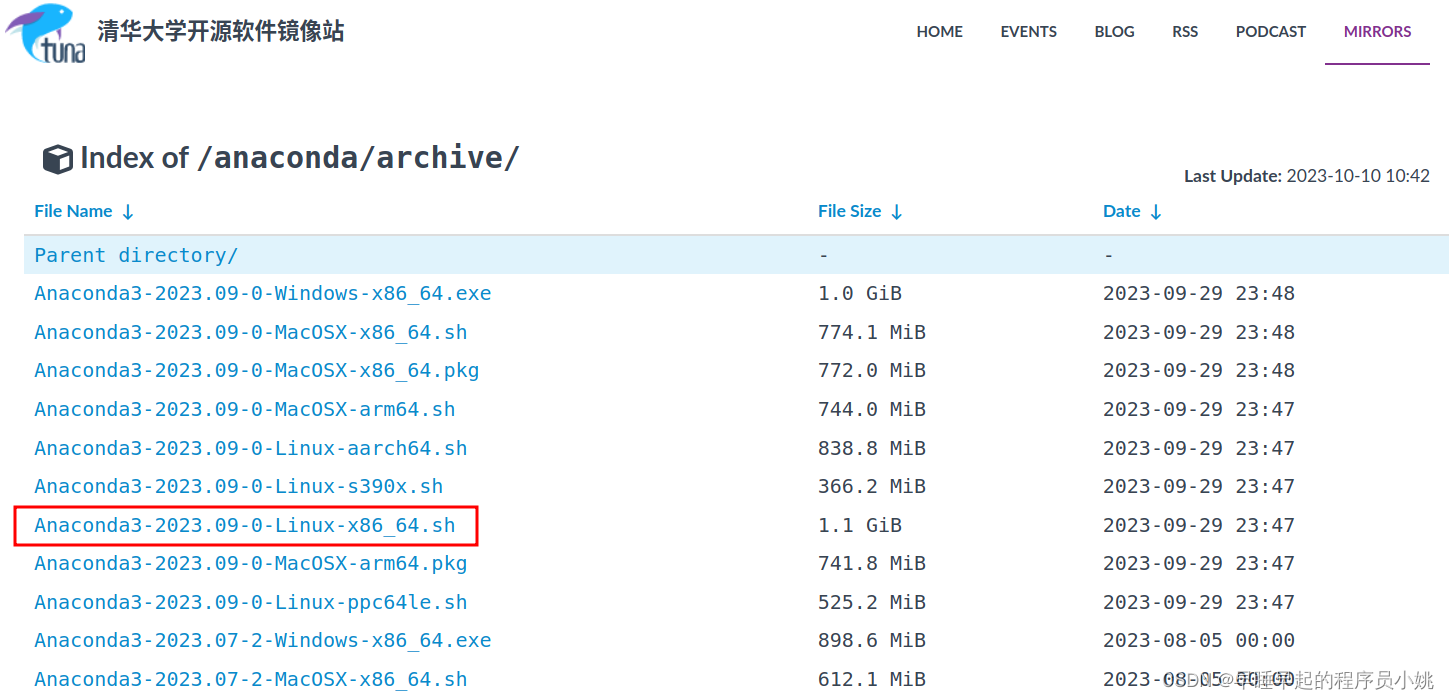Select the 525.2 MiB size cell
The height and width of the screenshot is (699, 1449).
pos(872,602)
